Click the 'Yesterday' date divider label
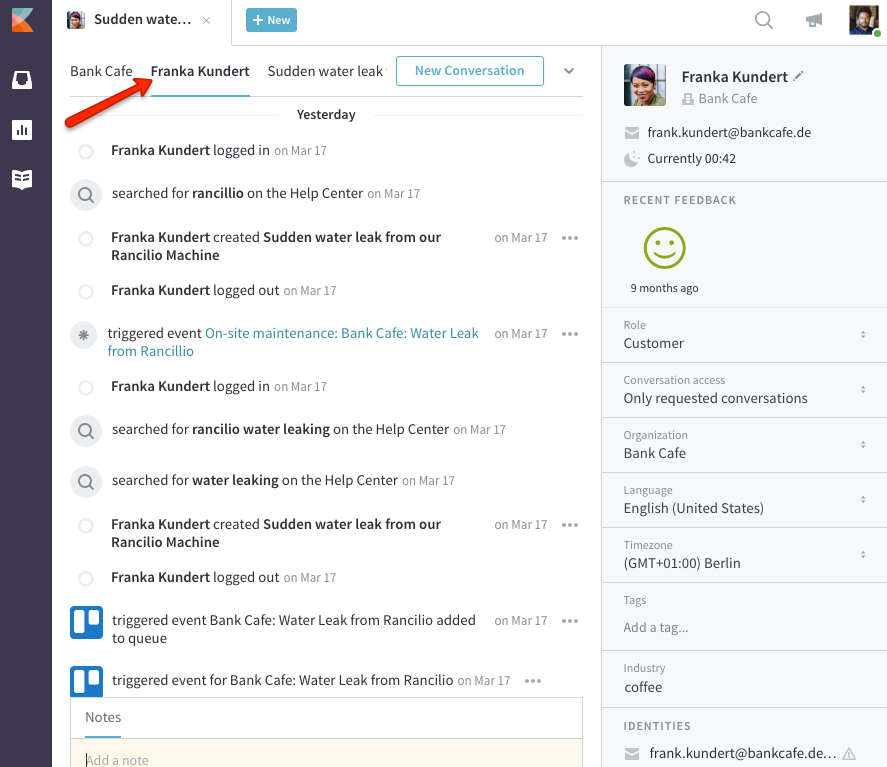The image size is (887, 767). pos(326,115)
